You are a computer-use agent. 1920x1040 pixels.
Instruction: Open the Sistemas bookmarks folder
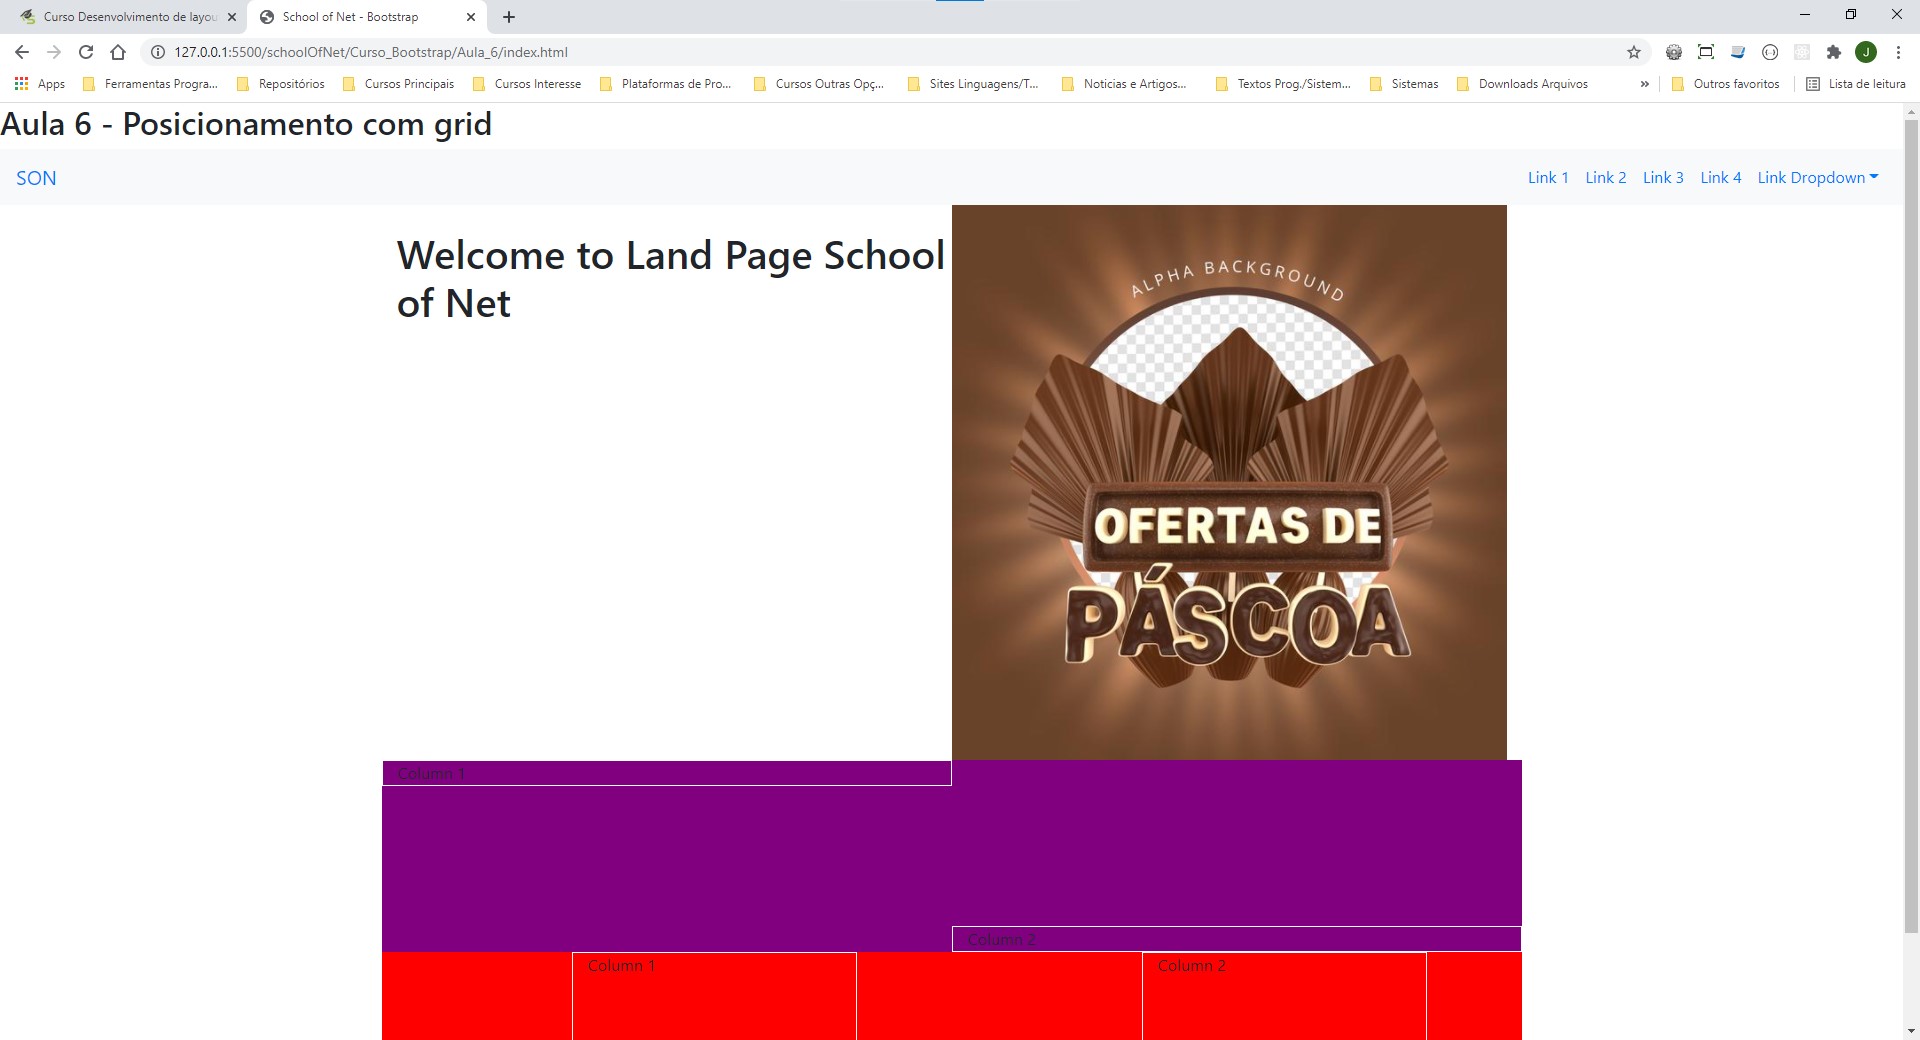tap(1404, 84)
